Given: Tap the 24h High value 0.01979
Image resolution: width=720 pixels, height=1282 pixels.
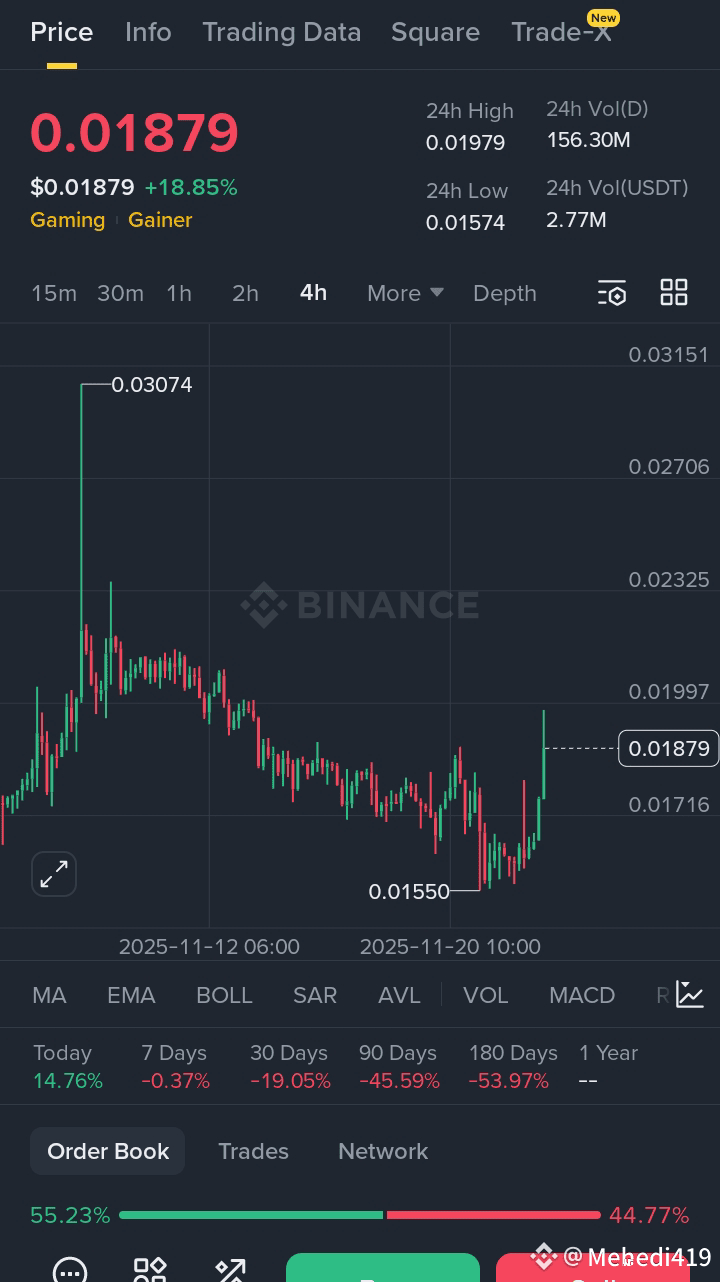Looking at the screenshot, I should pyautogui.click(x=465, y=143).
